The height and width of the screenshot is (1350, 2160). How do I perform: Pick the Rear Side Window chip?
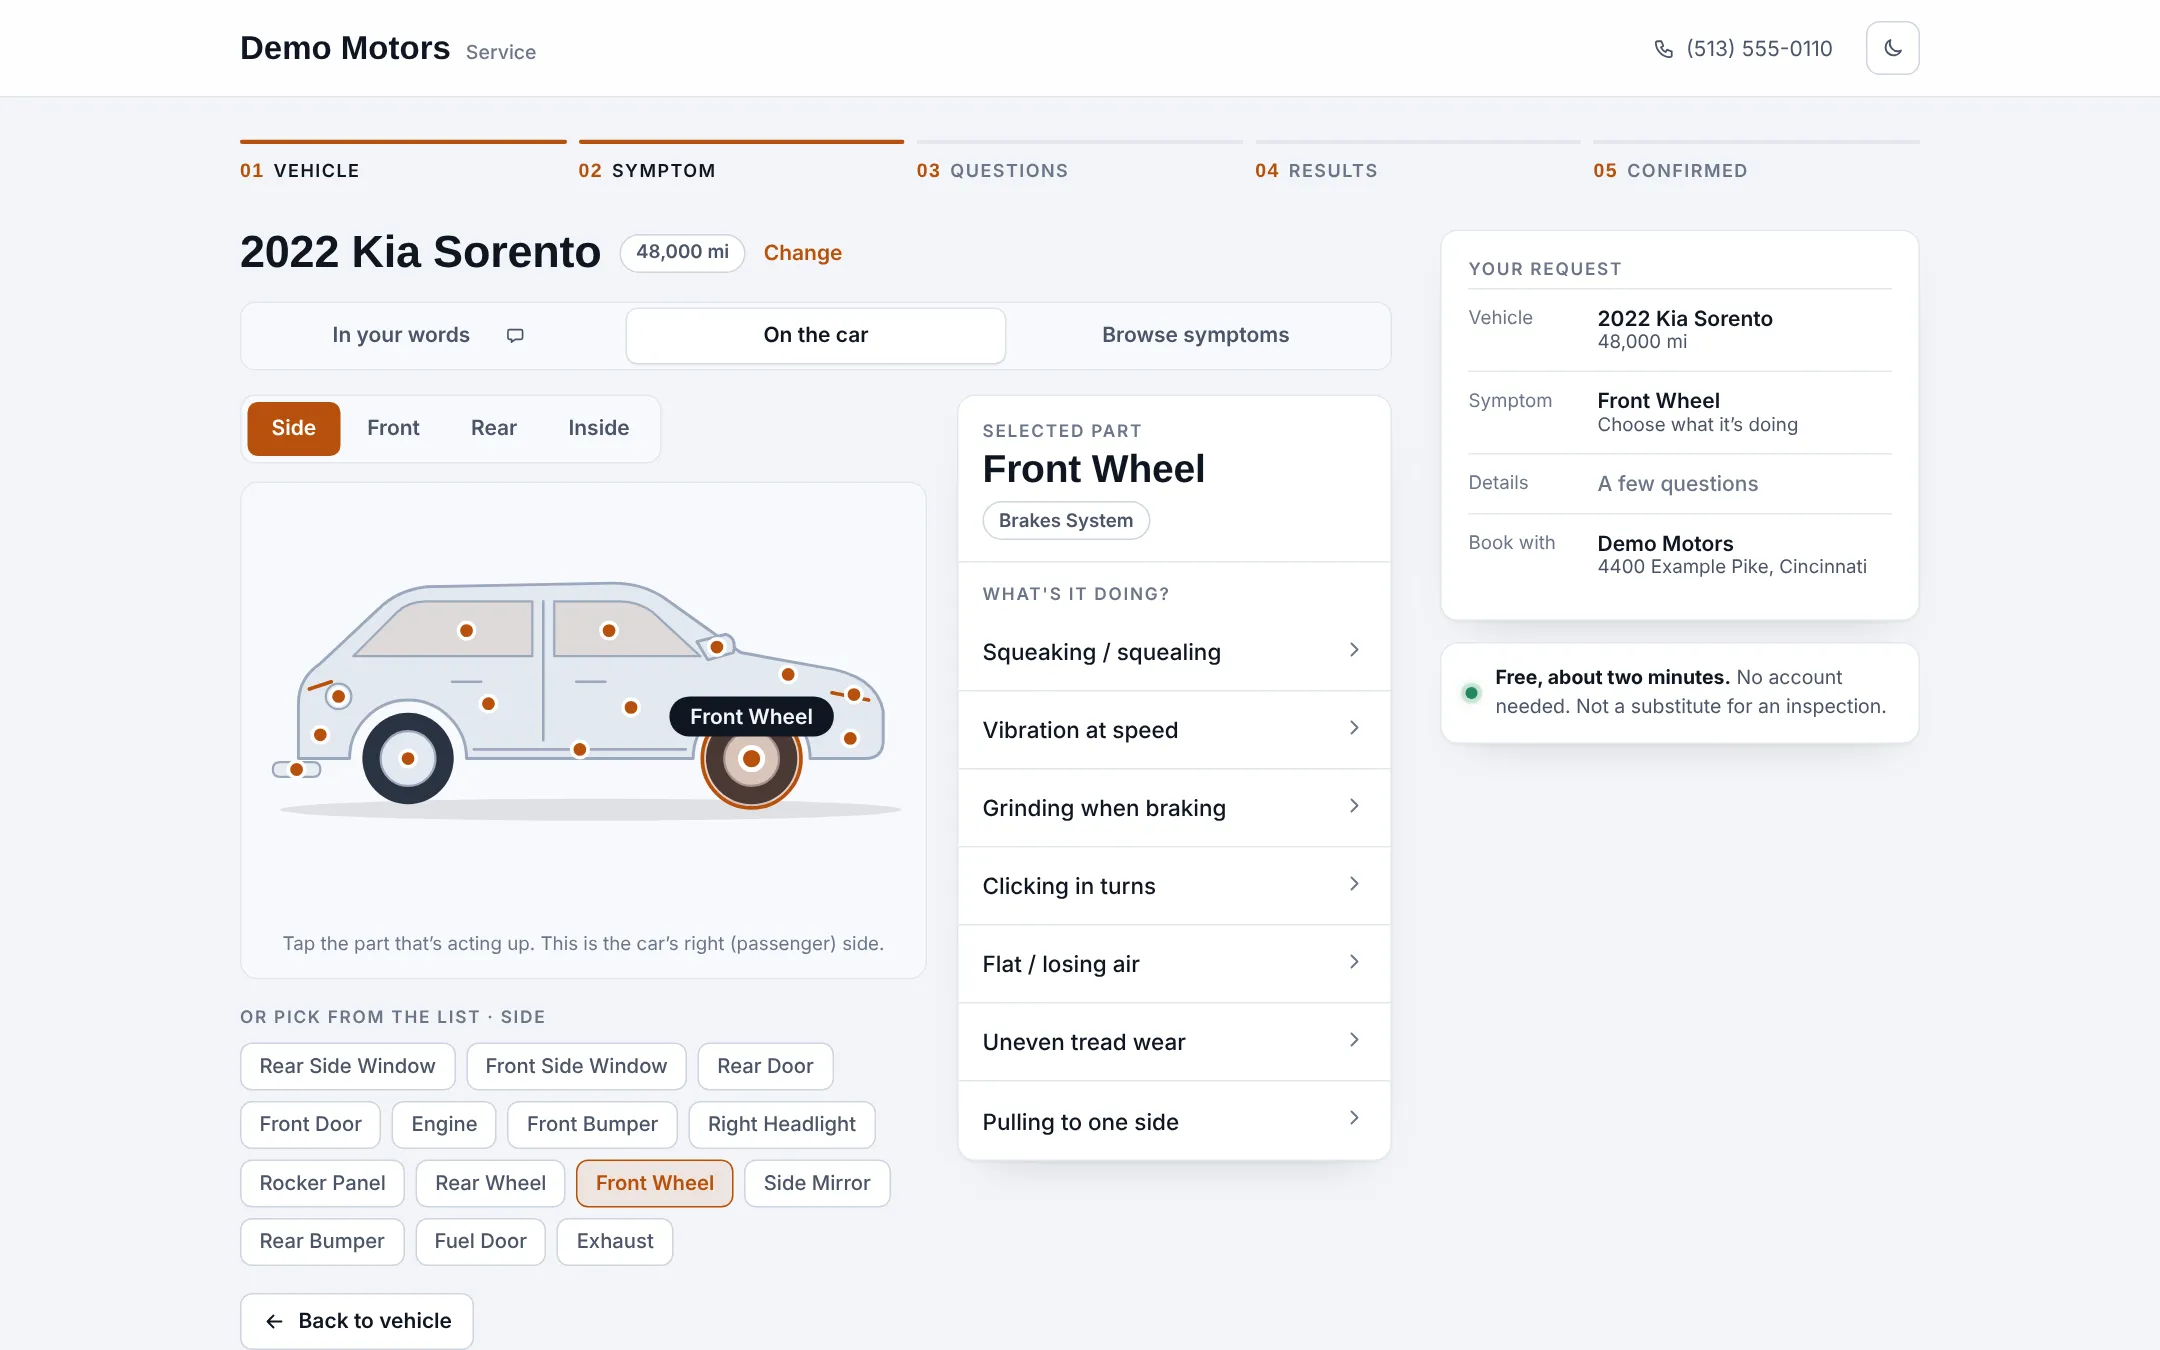[347, 1066]
